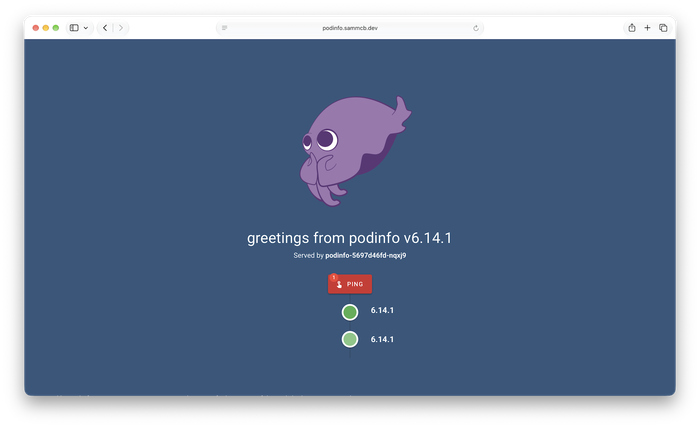This screenshot has height=428, width=700.
Task: Click the lower pale green status circle
Action: (x=350, y=339)
